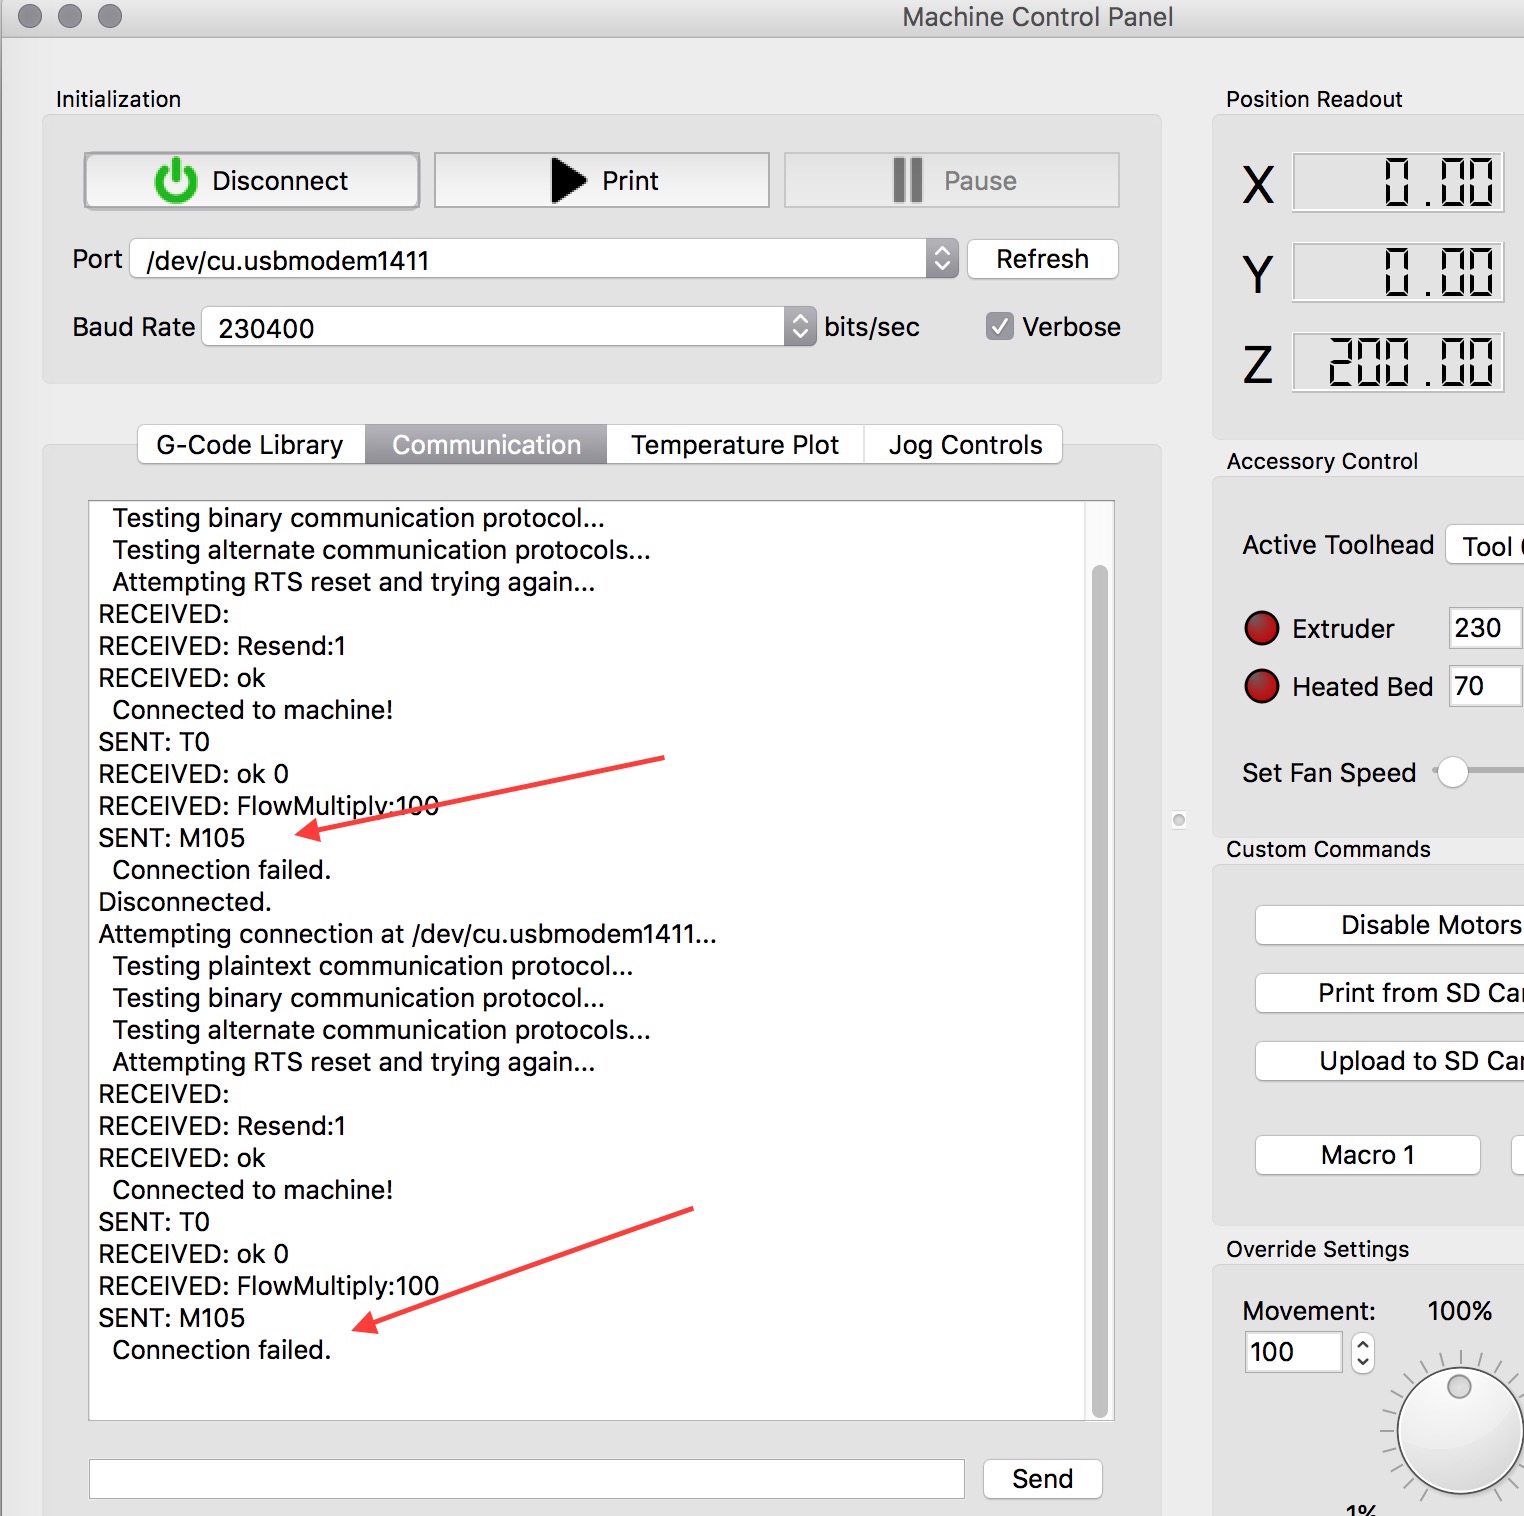Click Print from SD Card button

(1390, 993)
